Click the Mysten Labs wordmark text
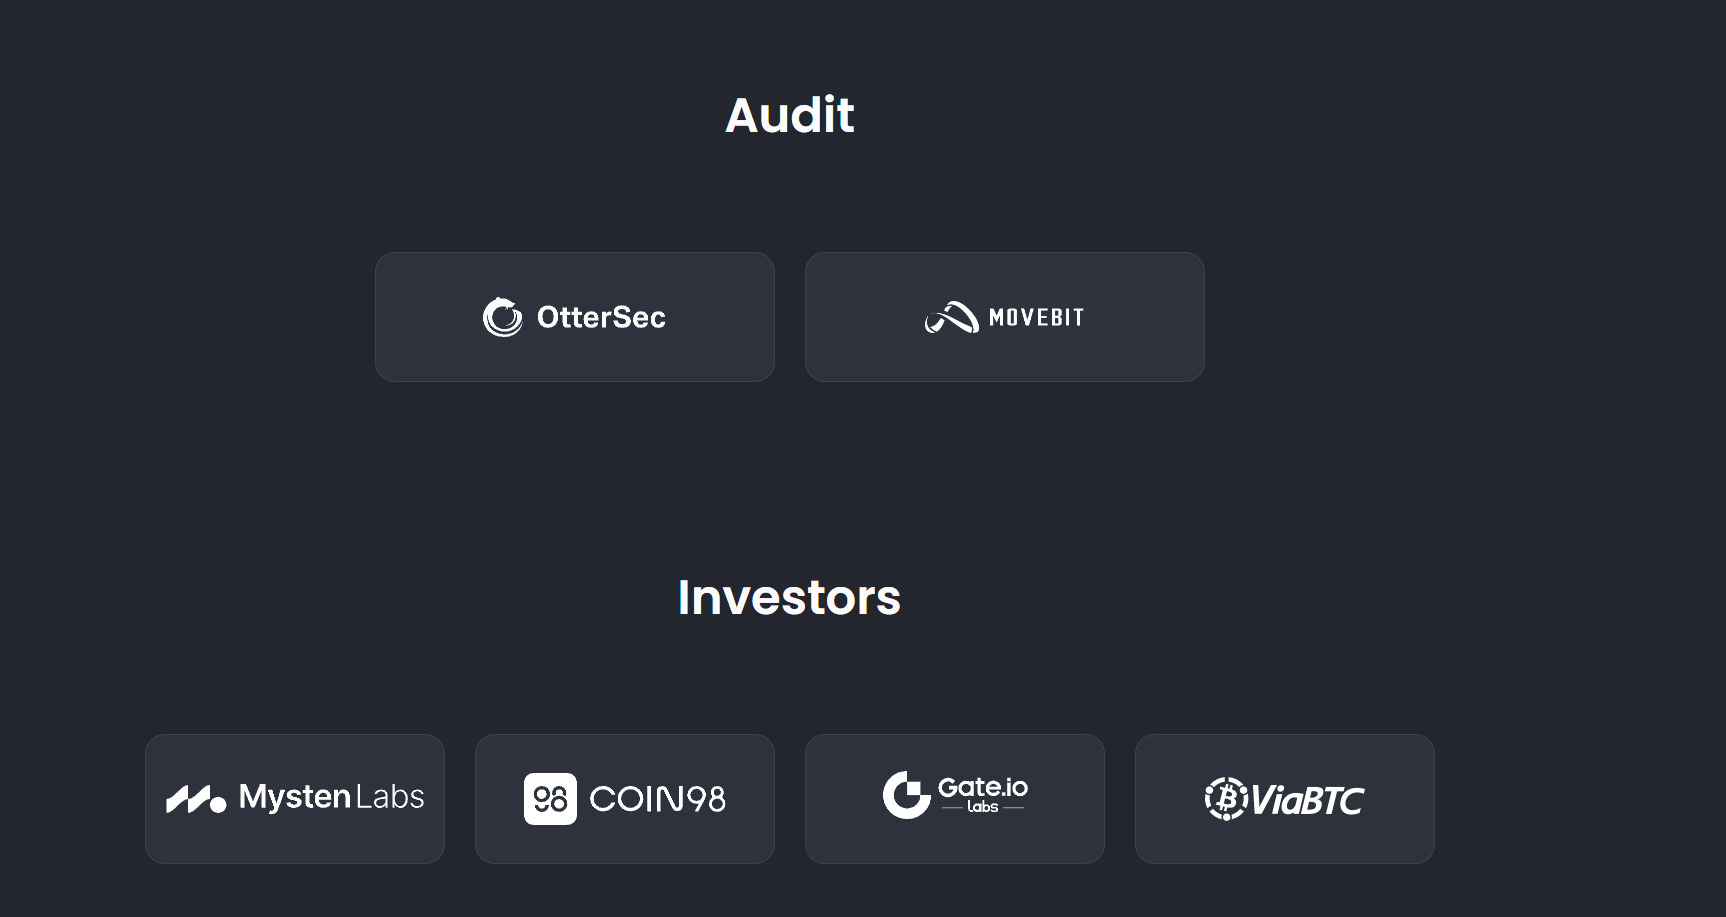Image resolution: width=1726 pixels, height=917 pixels. point(331,797)
